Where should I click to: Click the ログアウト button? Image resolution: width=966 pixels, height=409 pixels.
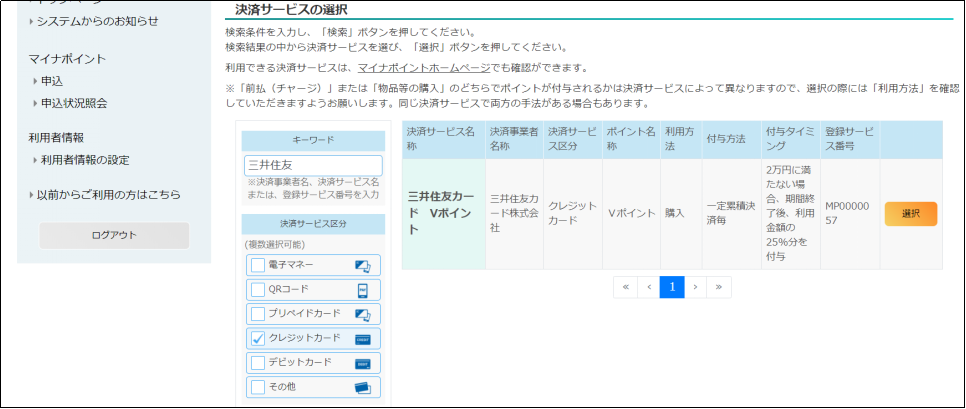point(114,235)
